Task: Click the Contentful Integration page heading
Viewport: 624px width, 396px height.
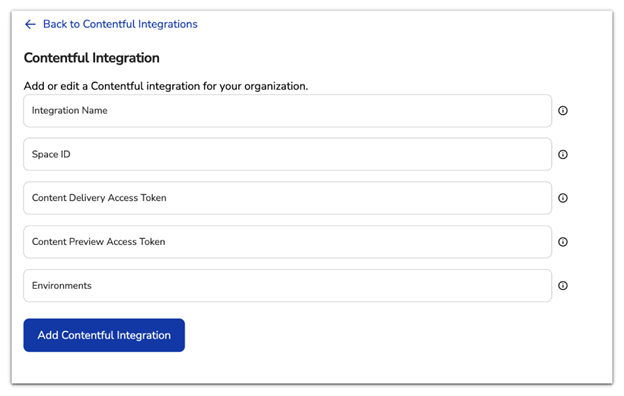Action: click(x=92, y=58)
